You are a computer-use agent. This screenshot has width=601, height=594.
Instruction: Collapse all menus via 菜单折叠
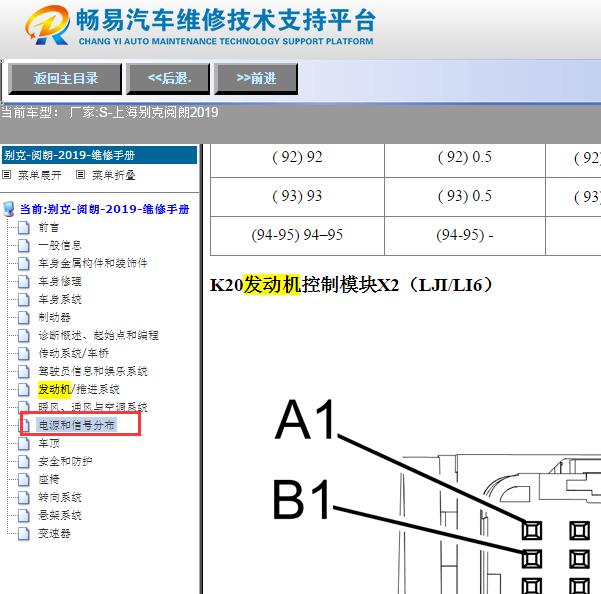(x=113, y=175)
